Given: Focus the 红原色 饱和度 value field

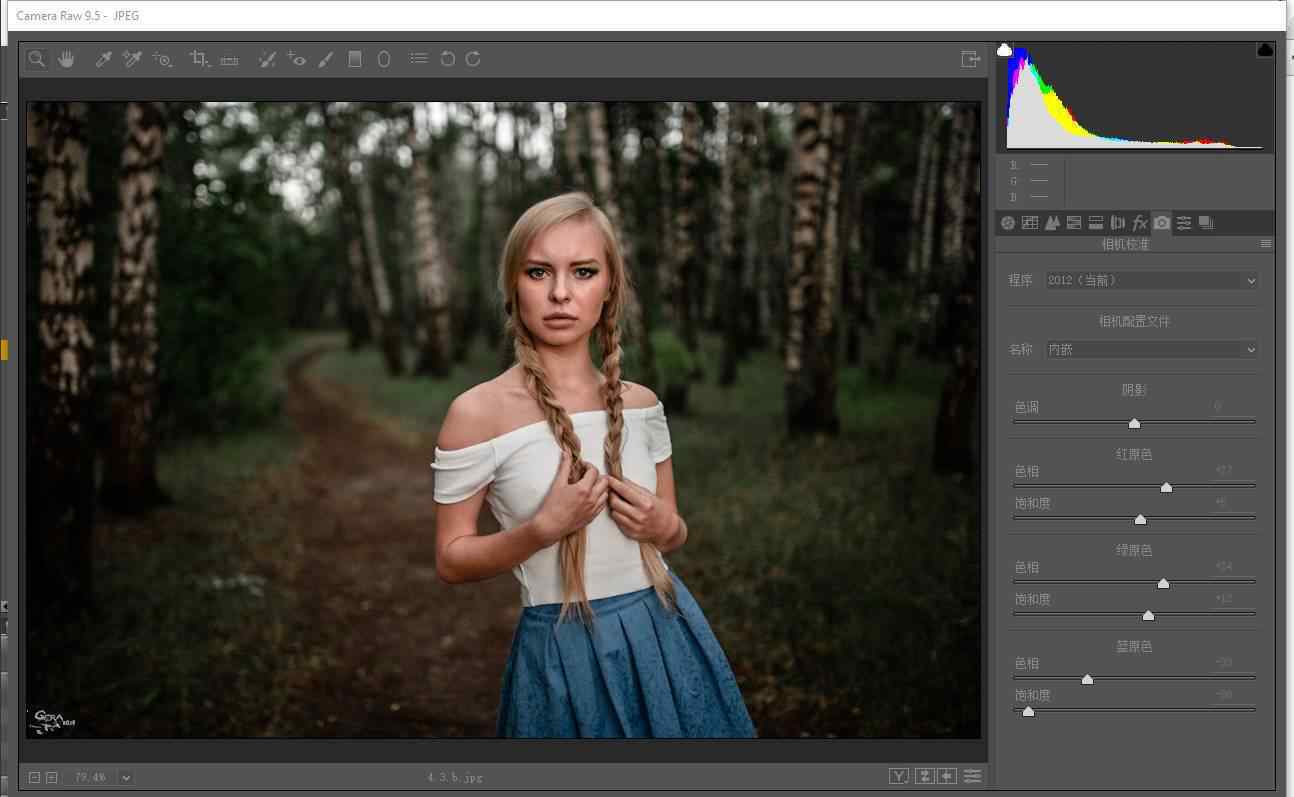Looking at the screenshot, I should point(1233,503).
